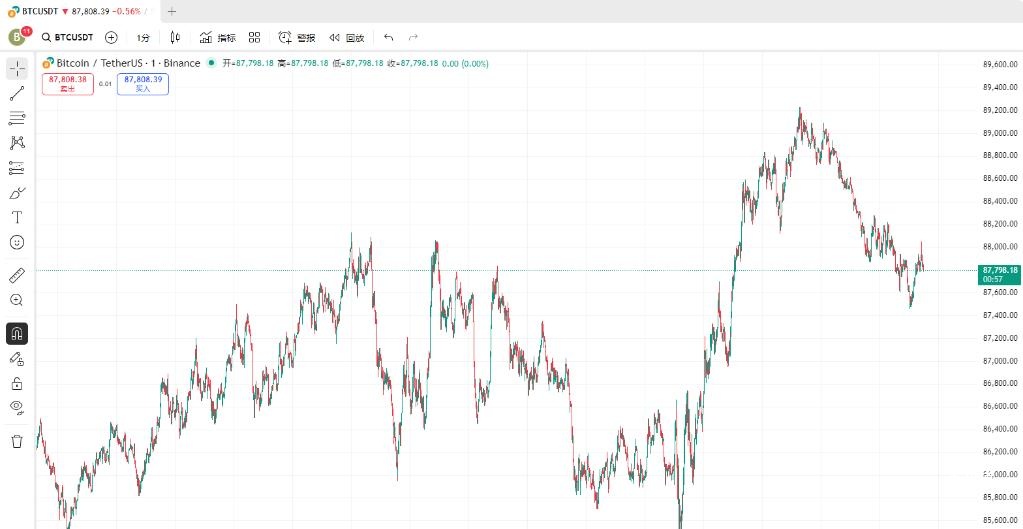
Task: Click the blue 买入 buy button
Action: pyautogui.click(x=143, y=84)
